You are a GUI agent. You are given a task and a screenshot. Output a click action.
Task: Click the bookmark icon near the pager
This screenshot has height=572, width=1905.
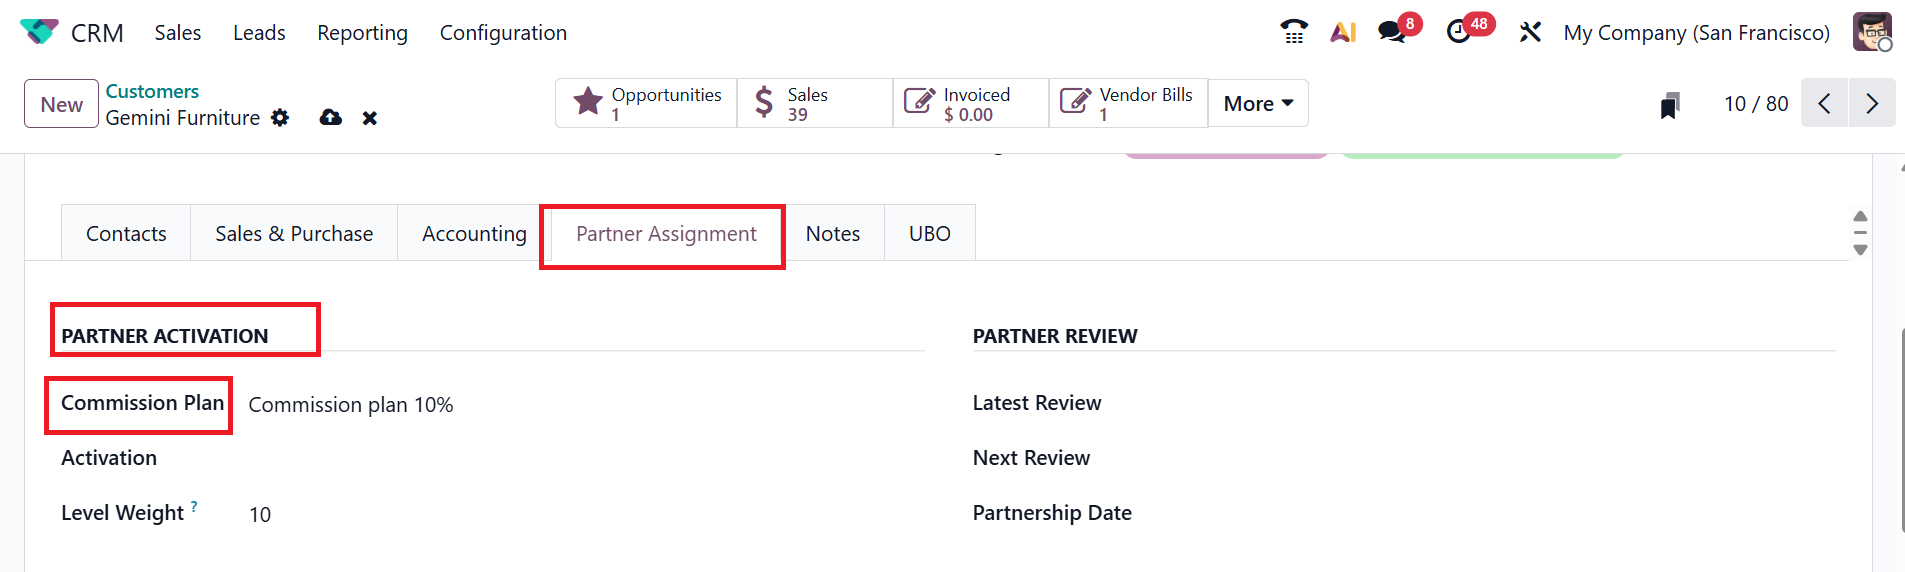1669,105
